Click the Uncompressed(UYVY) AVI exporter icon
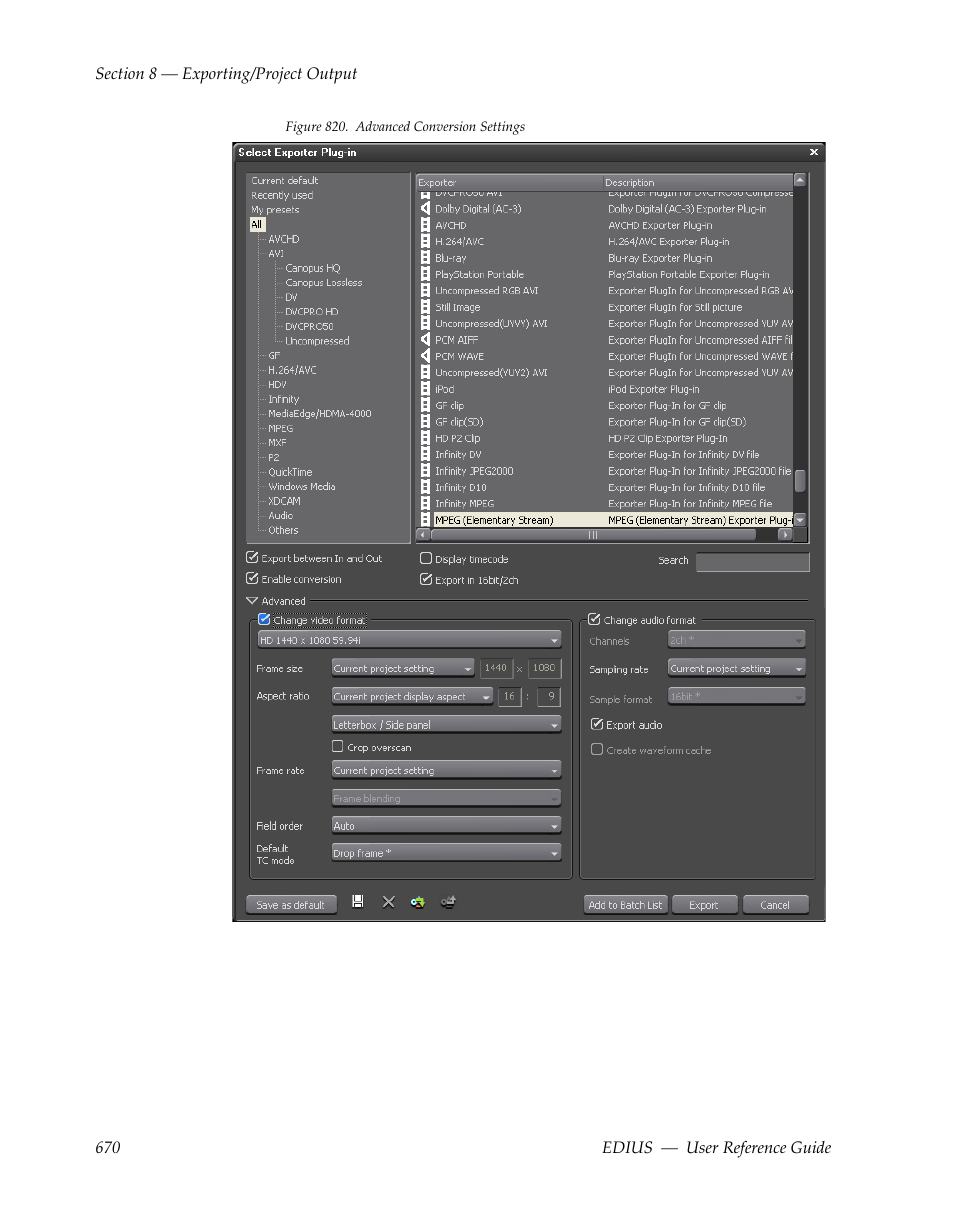This screenshot has width=954, height=1227. [x=425, y=324]
